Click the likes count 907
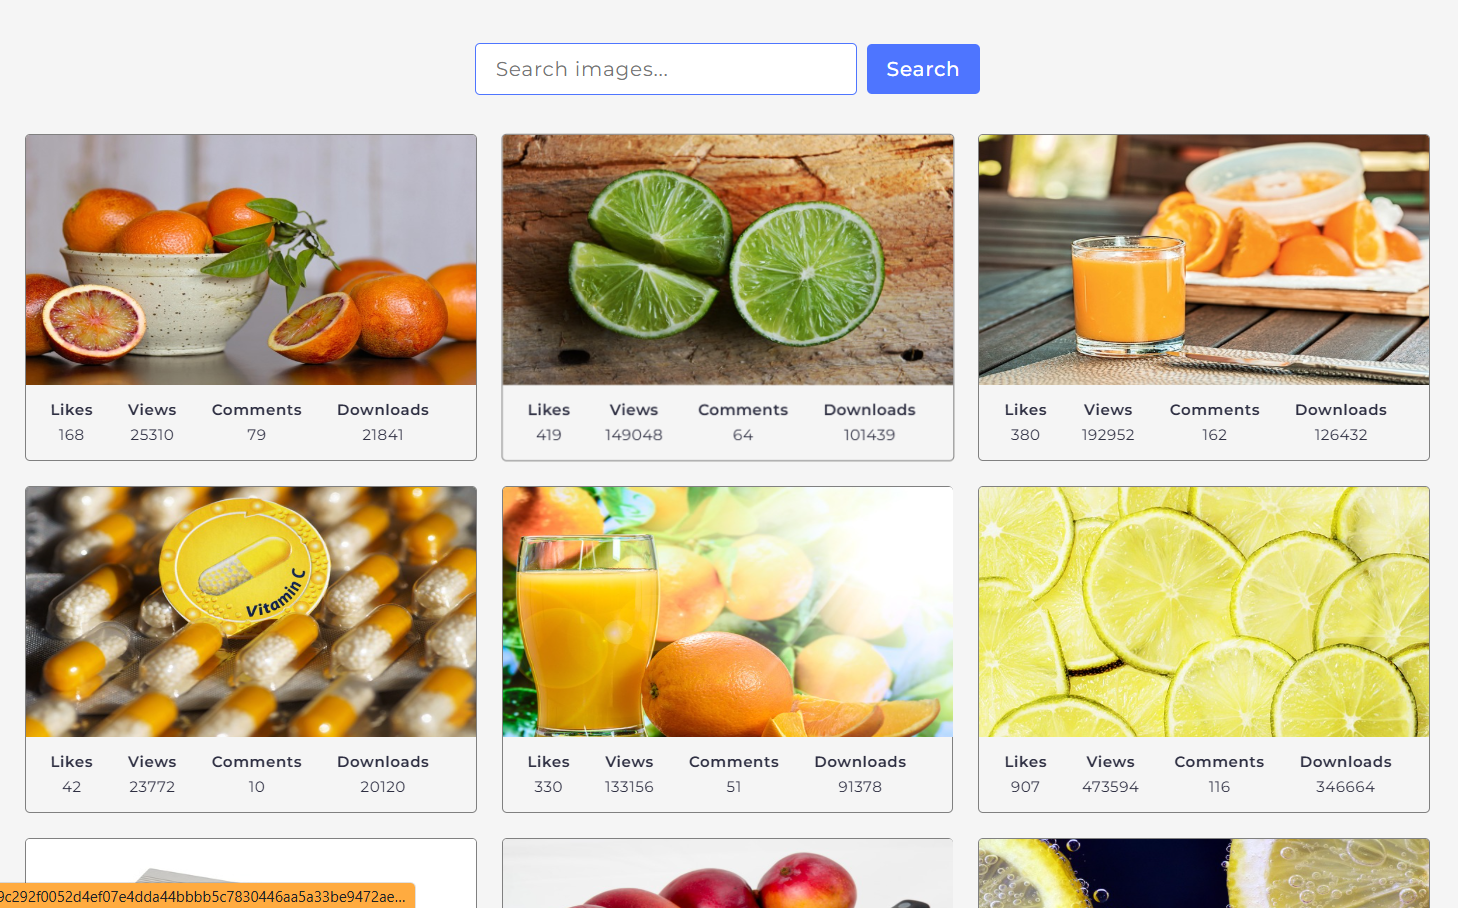This screenshot has width=1458, height=908. click(1025, 787)
